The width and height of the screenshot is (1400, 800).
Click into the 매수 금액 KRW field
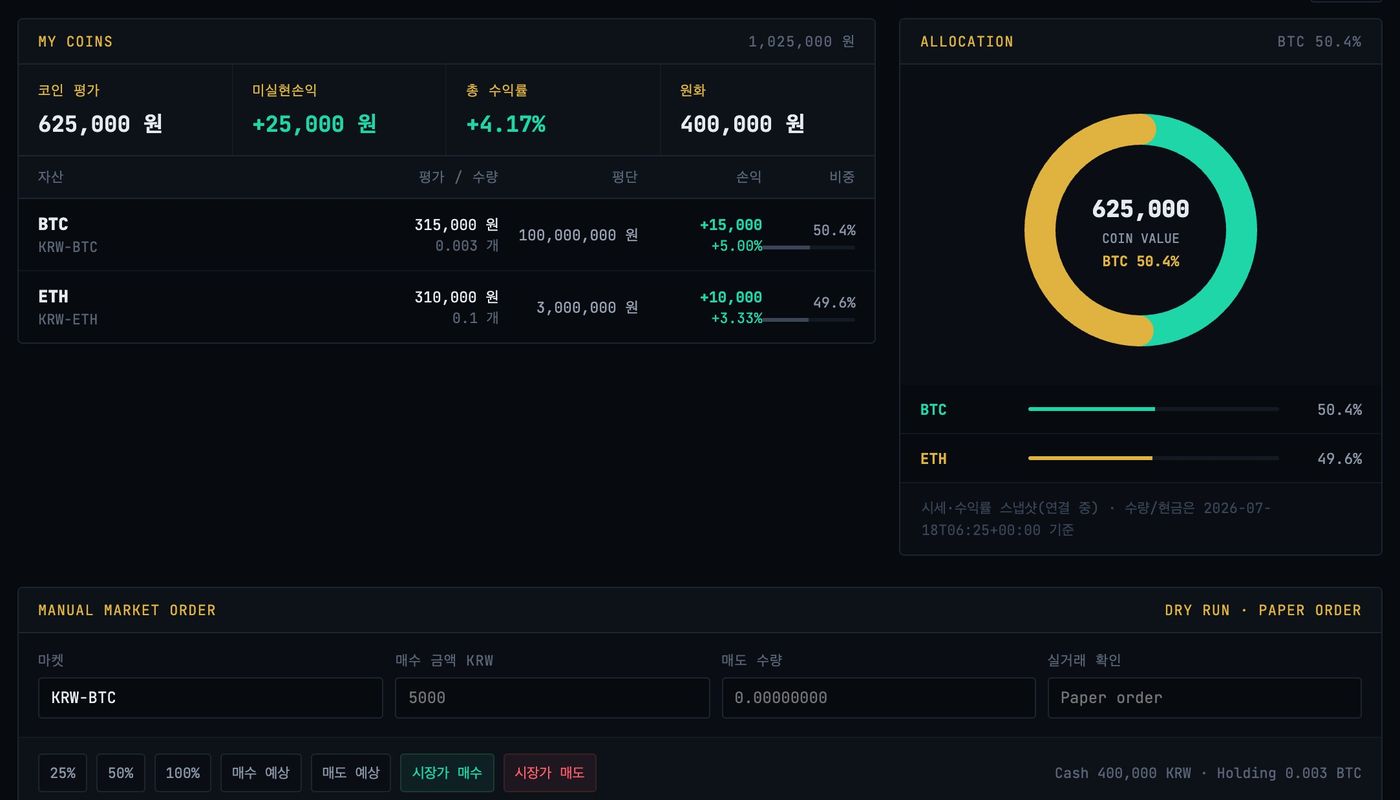click(x=552, y=698)
